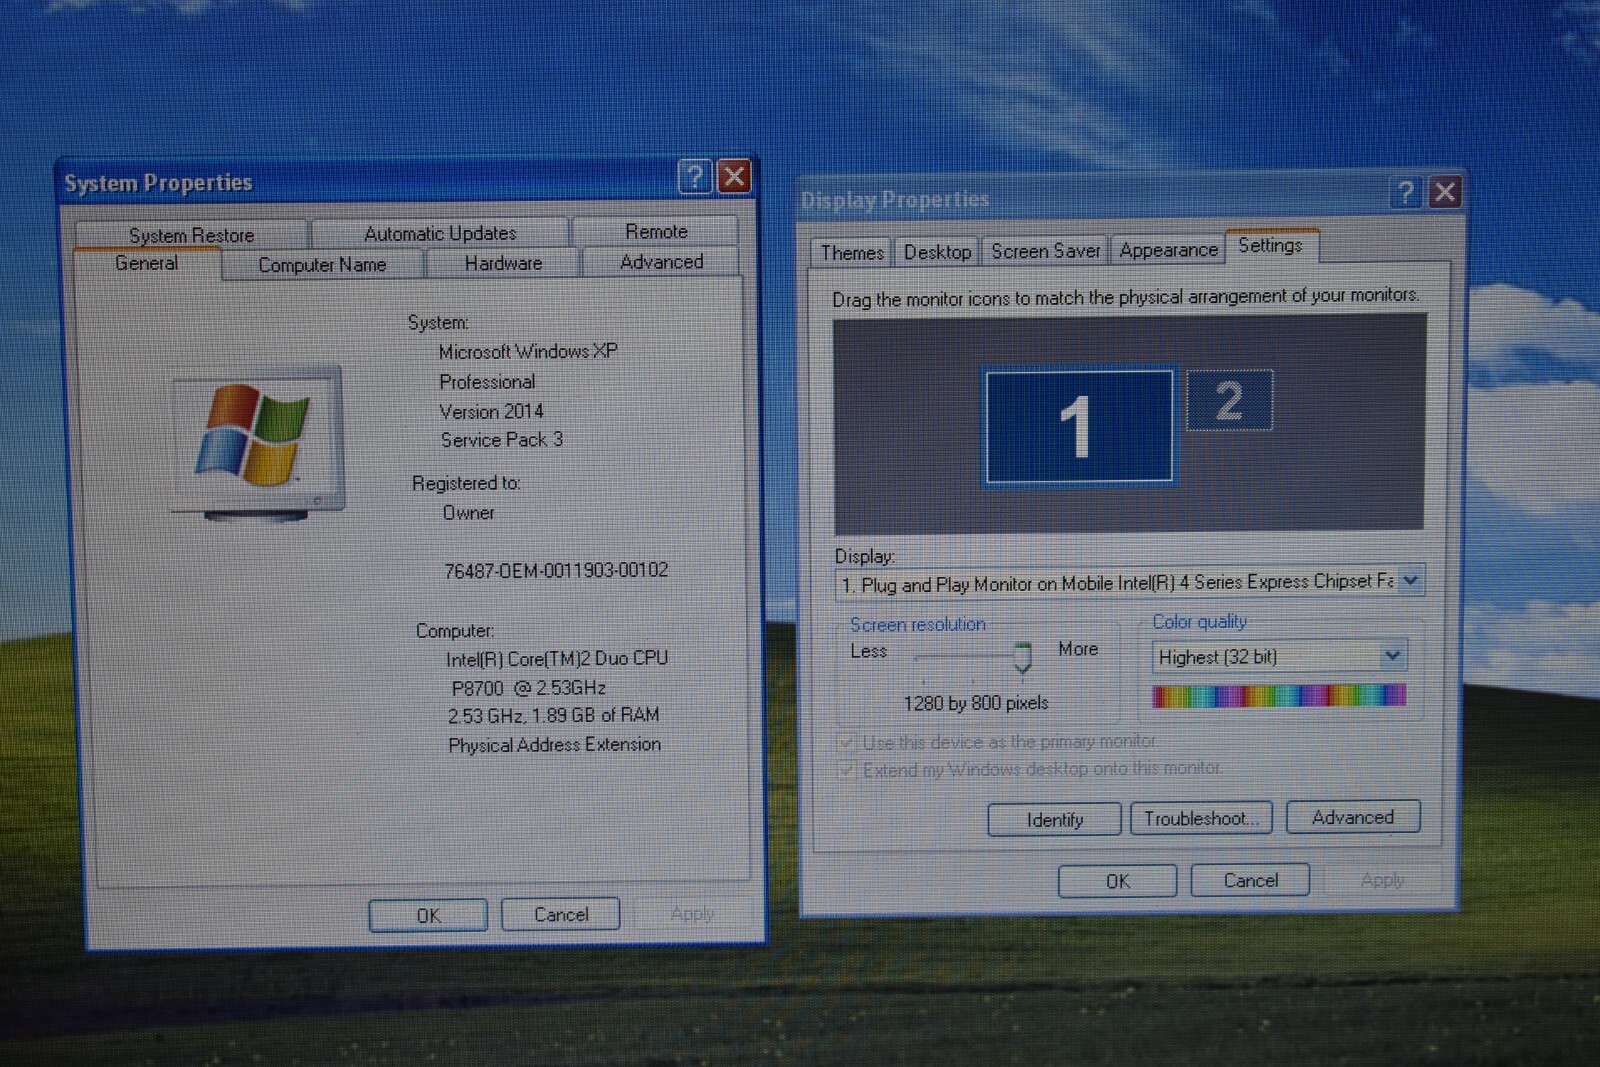Image resolution: width=1600 pixels, height=1067 pixels.
Task: Open the Desktop tab
Action: (x=937, y=252)
